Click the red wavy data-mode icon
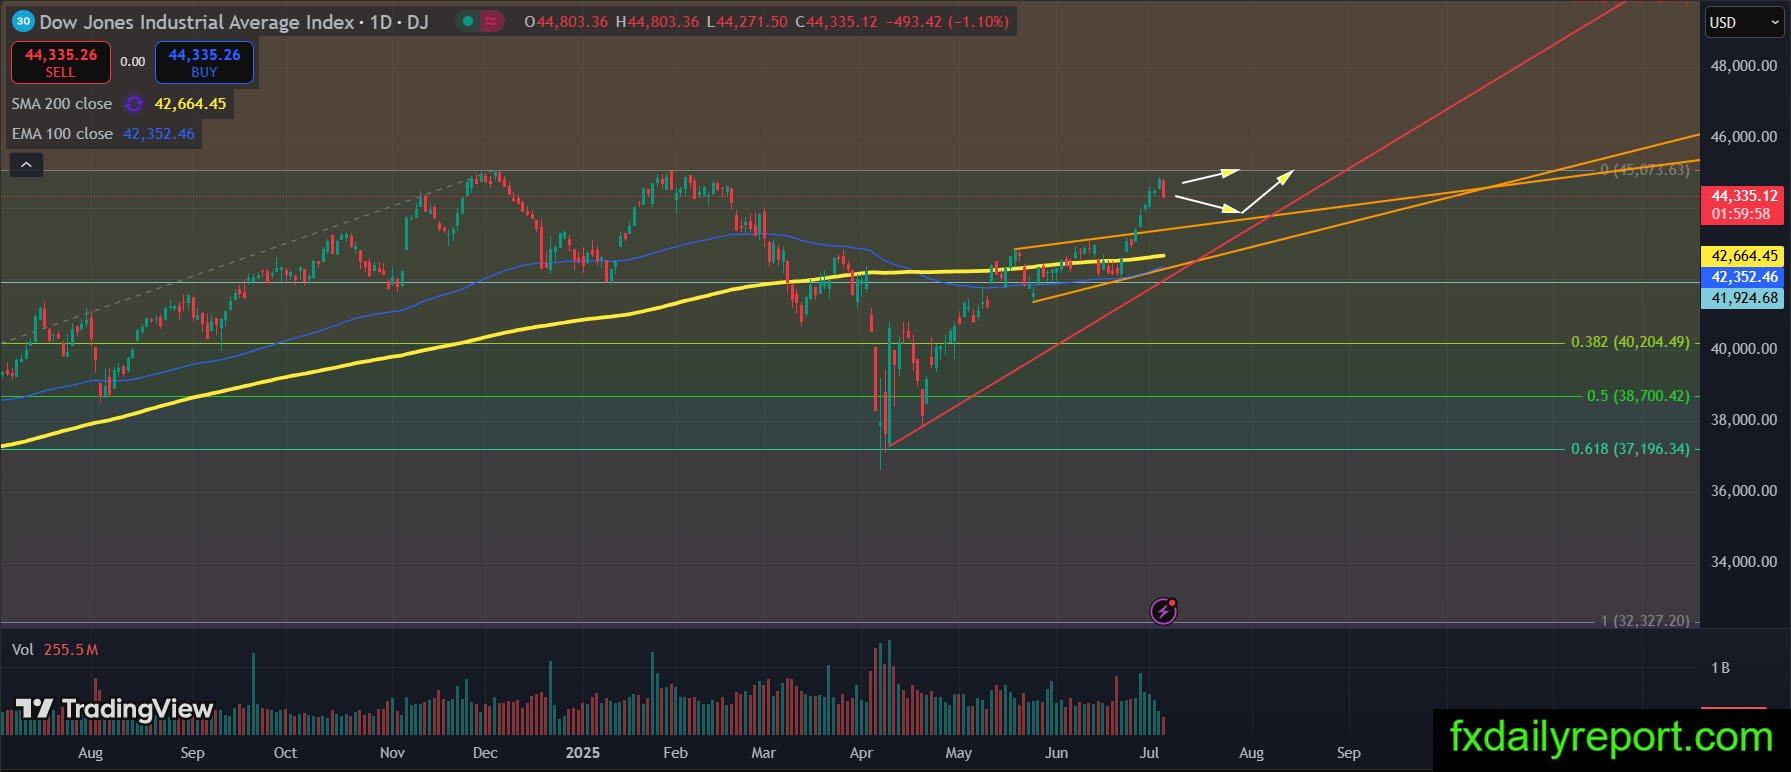 pos(492,21)
